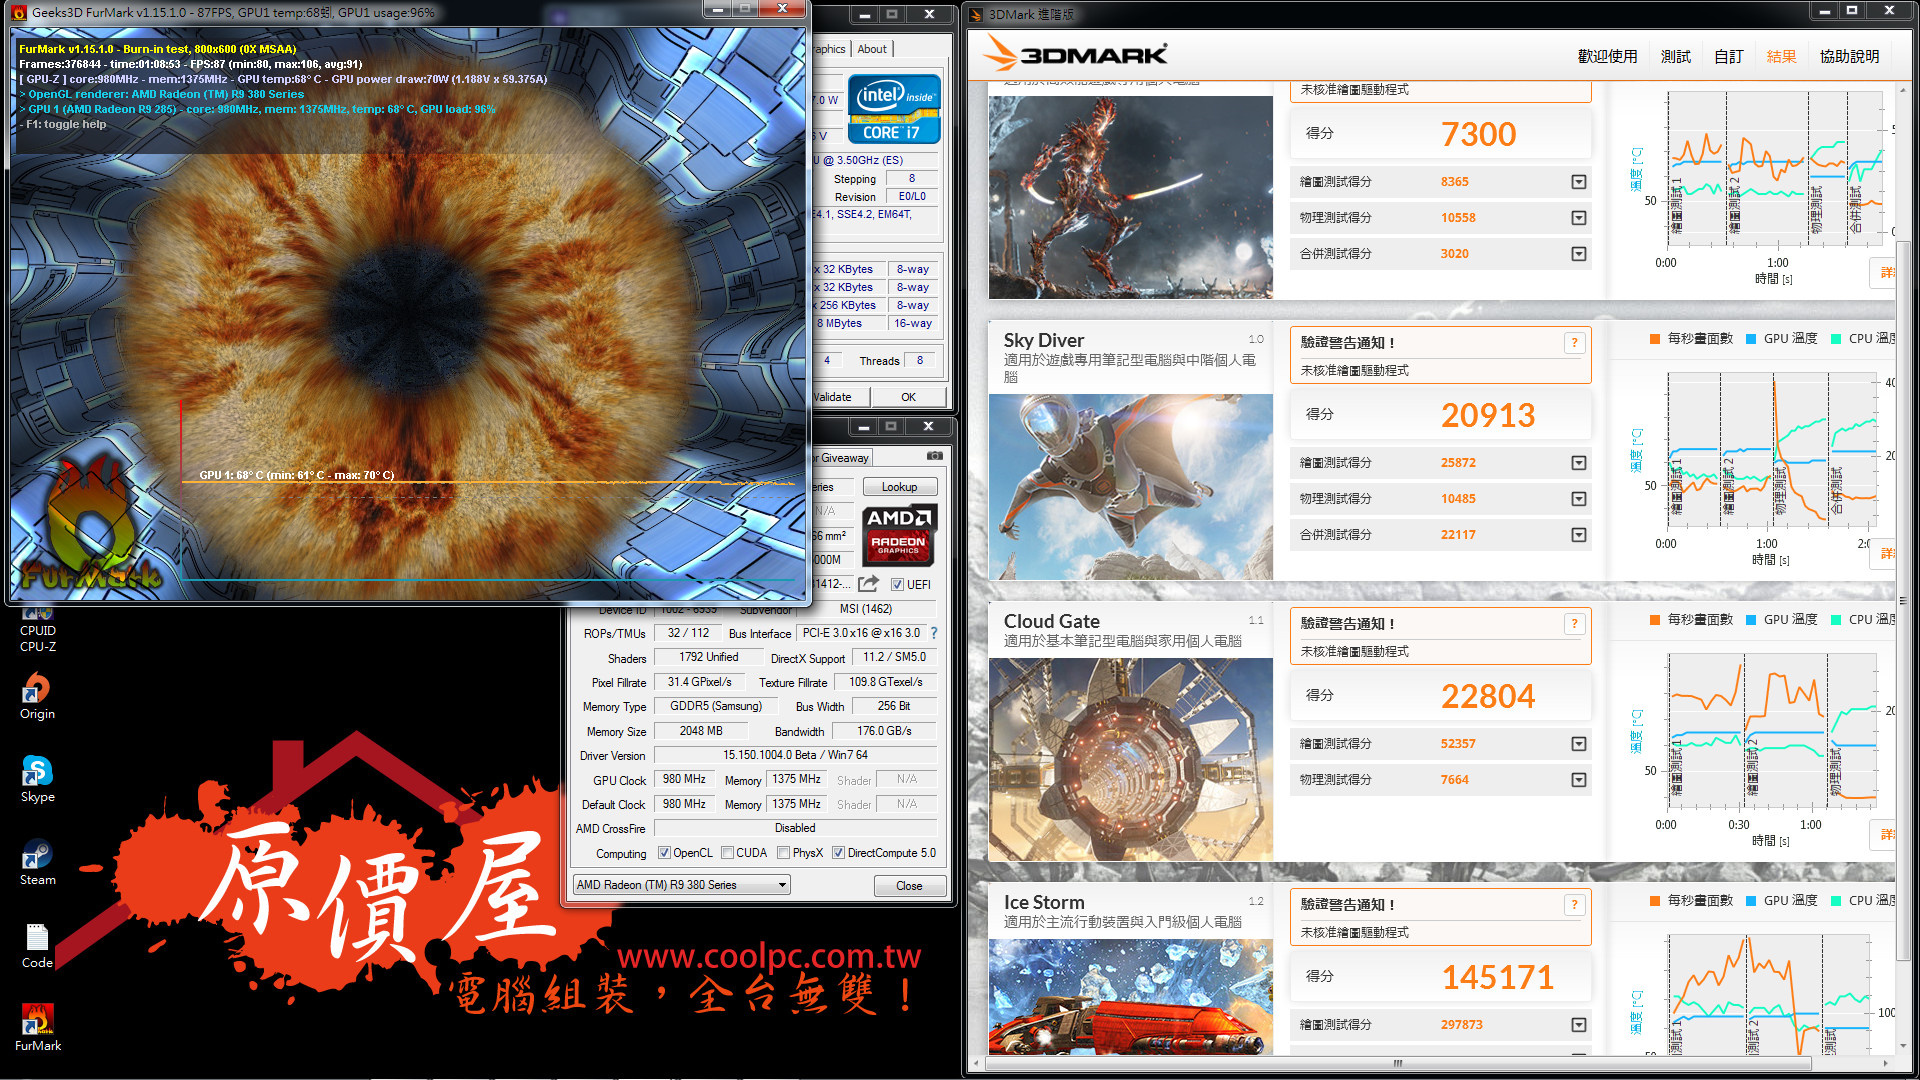The width and height of the screenshot is (1920, 1080).
Task: Click the Sky Diver benchmark thumbnail
Action: coord(1130,487)
